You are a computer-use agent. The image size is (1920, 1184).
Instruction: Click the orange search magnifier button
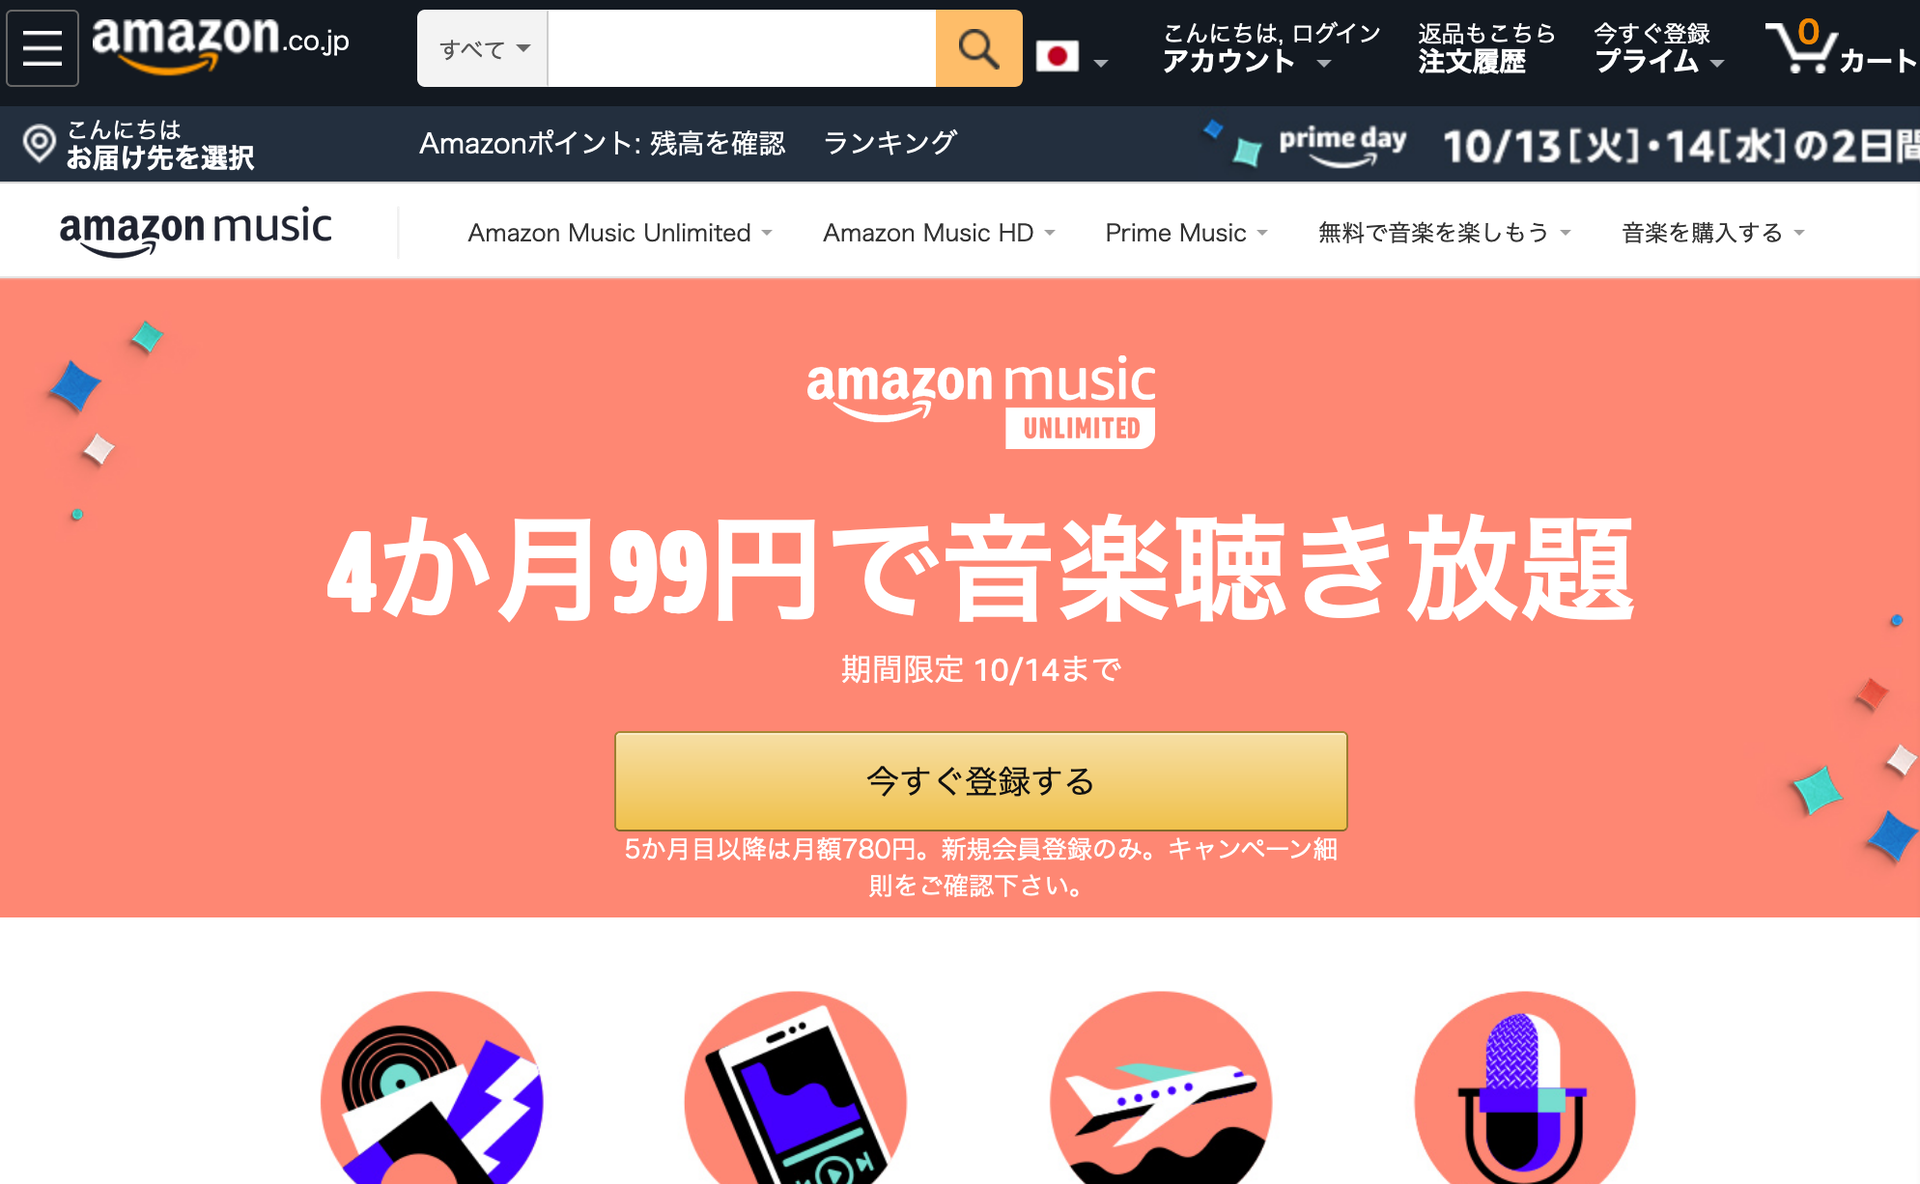978,48
